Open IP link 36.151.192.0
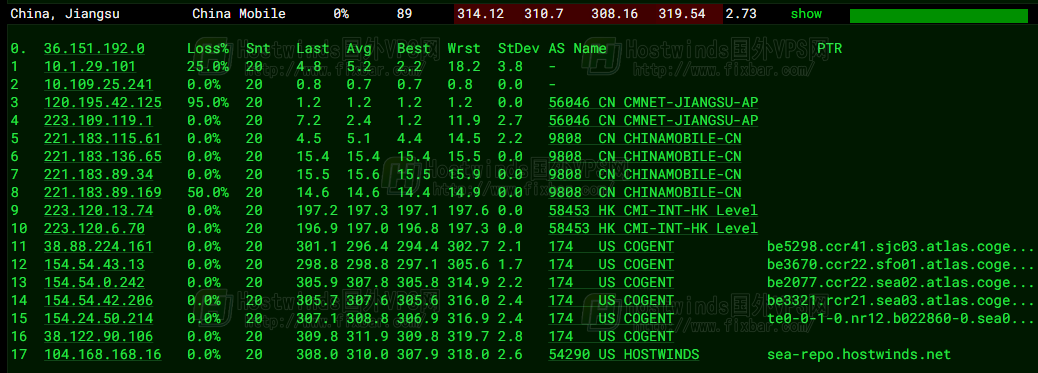Screen dimensions: 1038x373 pos(94,48)
